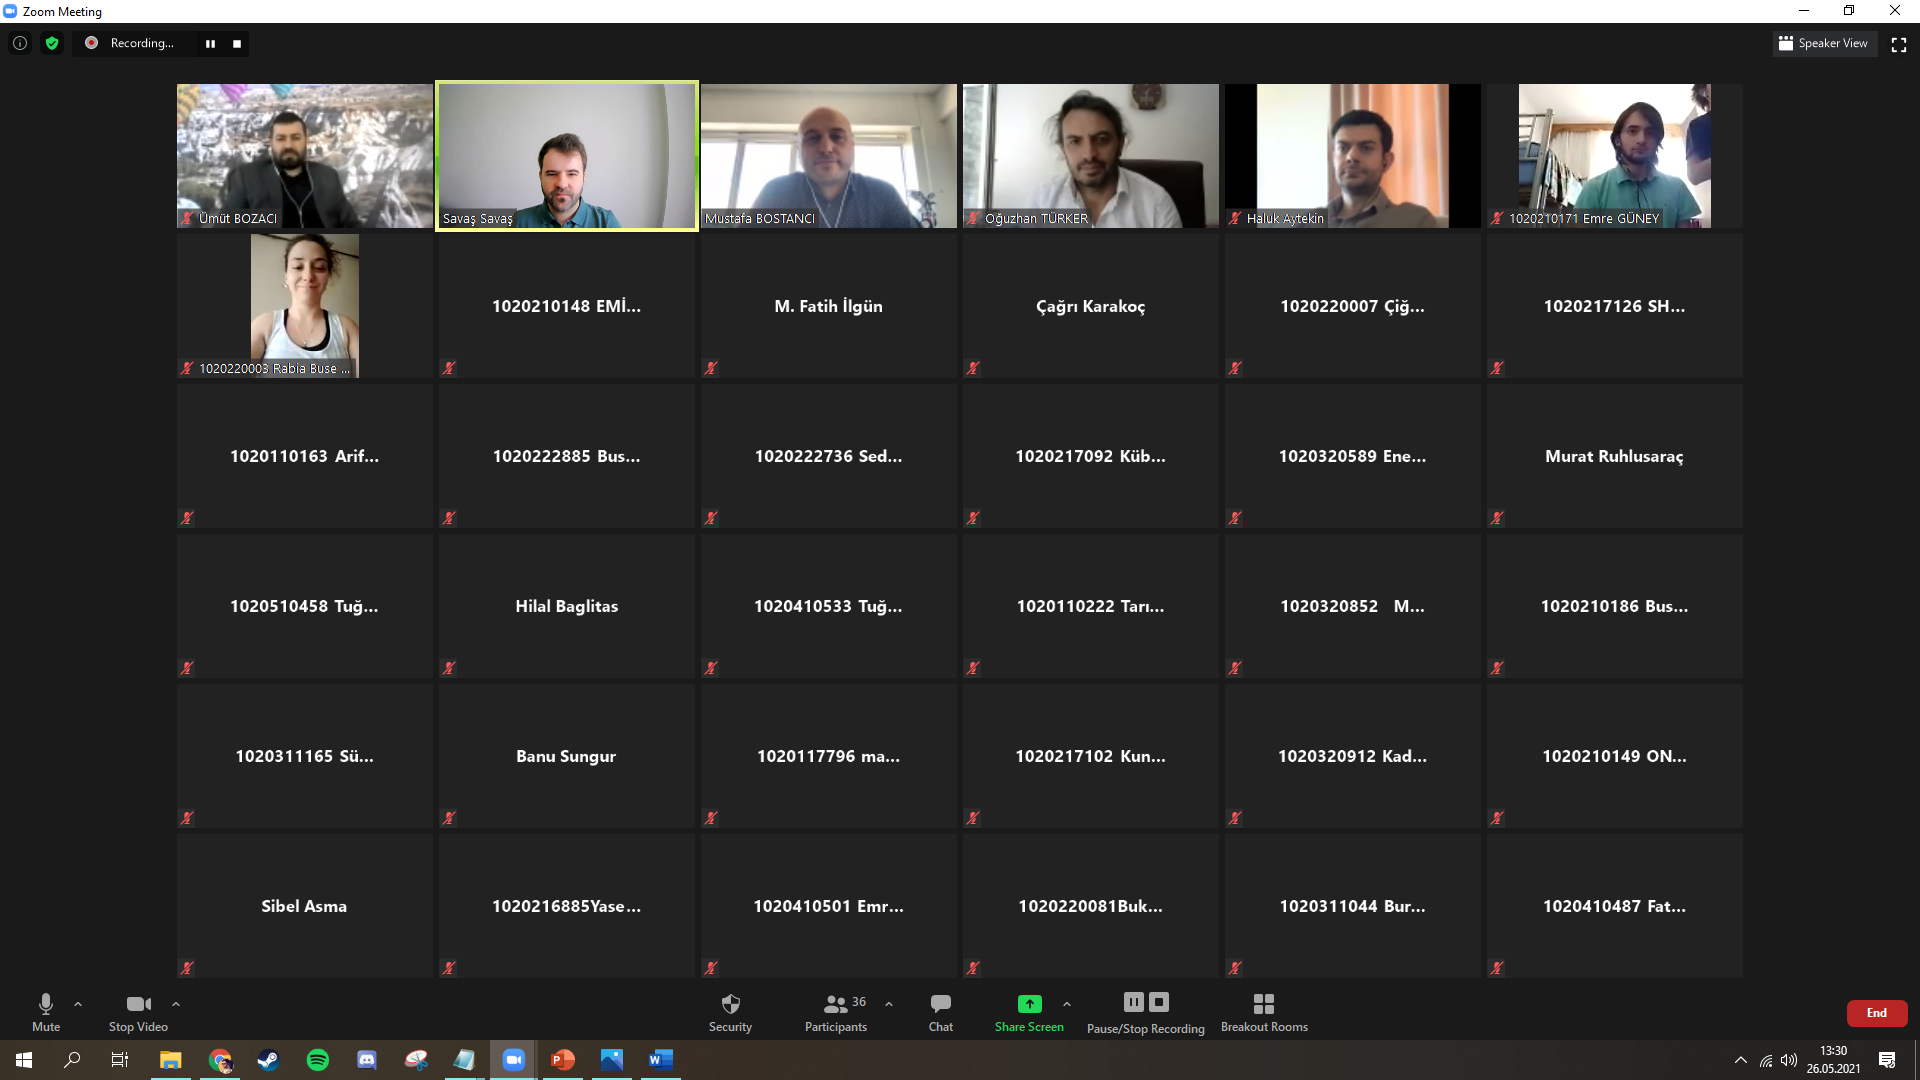1920x1080 pixels.
Task: Expand share screen options arrow
Action: point(1067,1004)
